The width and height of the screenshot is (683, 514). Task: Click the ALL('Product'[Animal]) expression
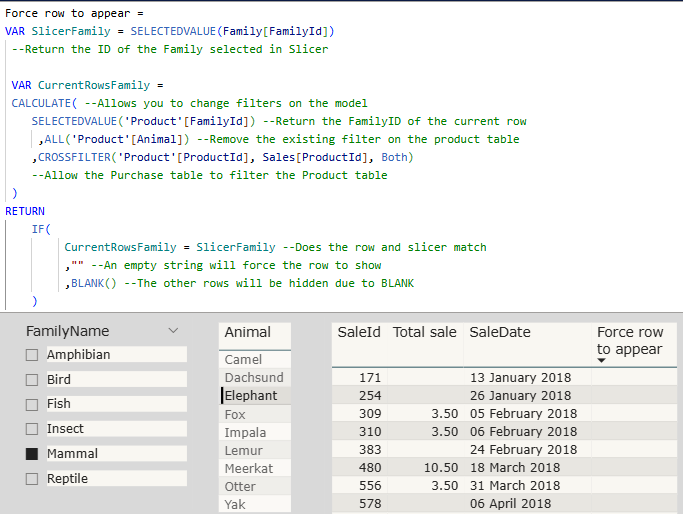[117, 139]
